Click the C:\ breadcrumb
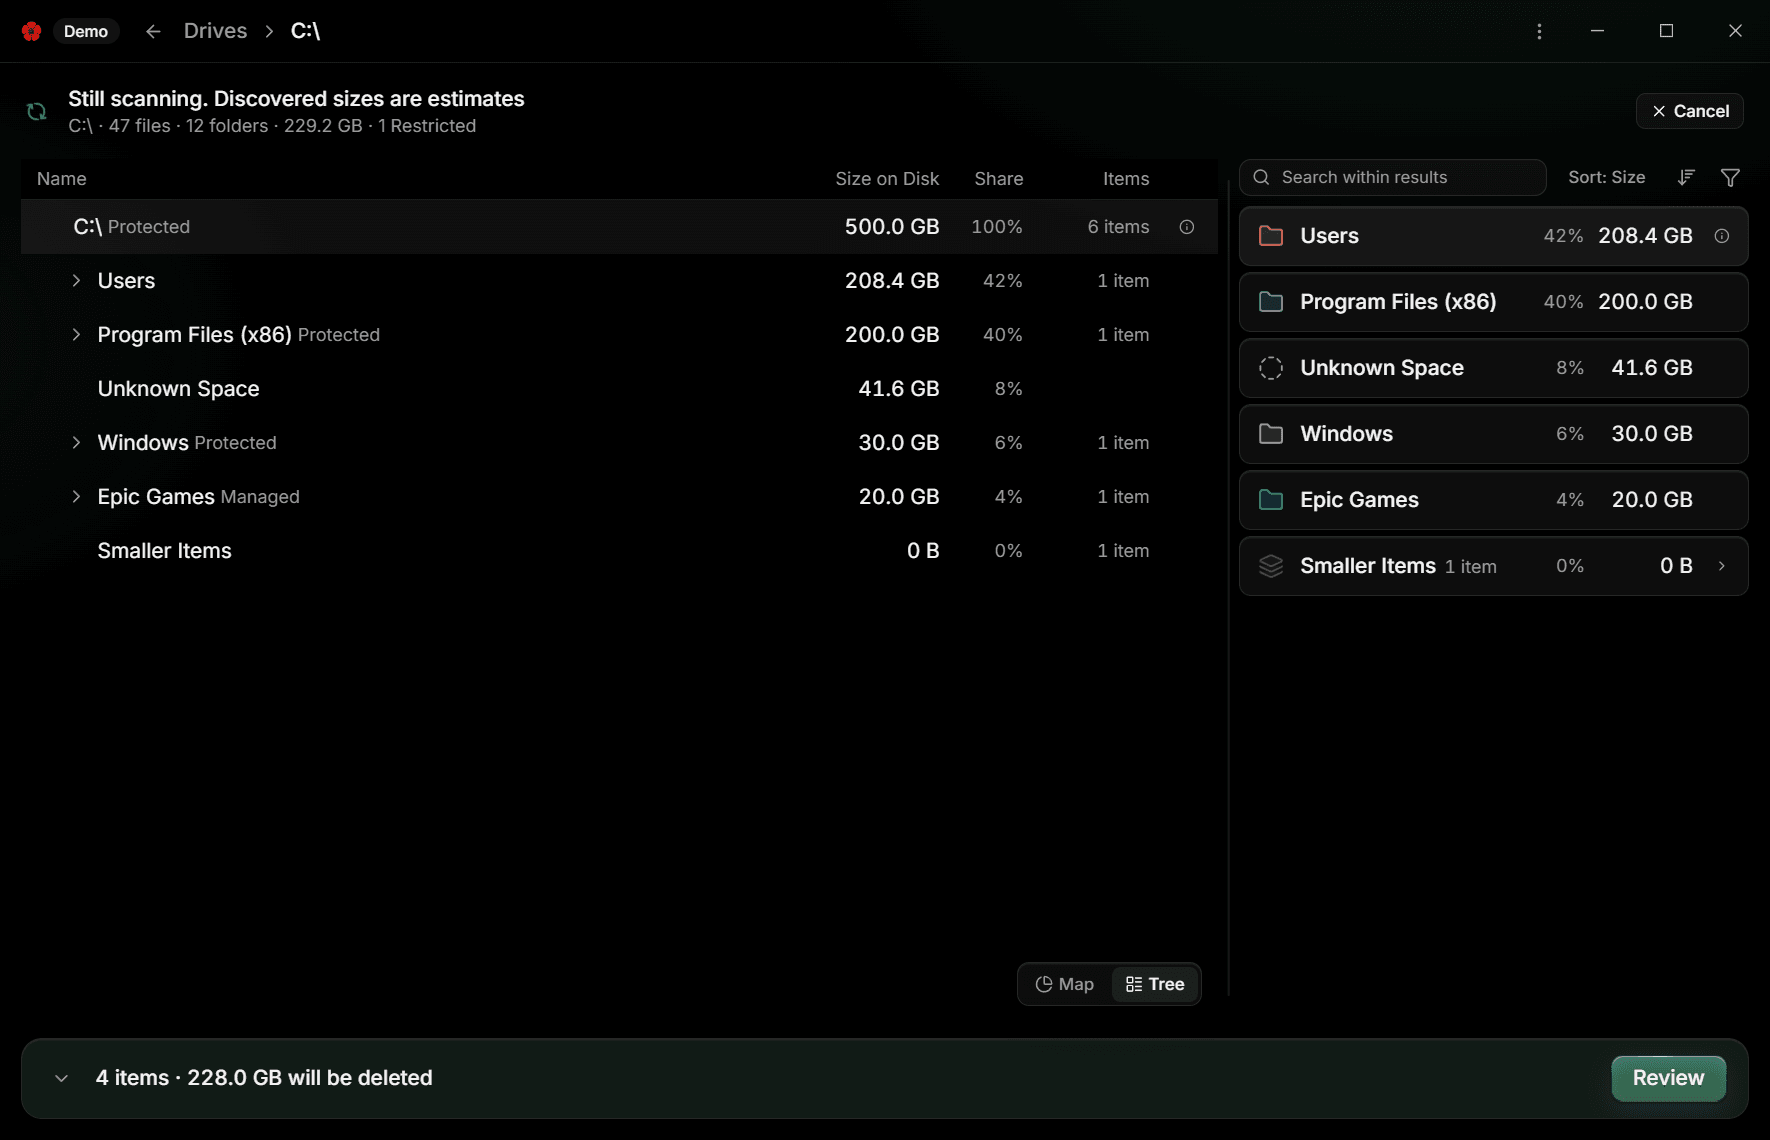Viewport: 1770px width, 1140px height. pos(305,31)
